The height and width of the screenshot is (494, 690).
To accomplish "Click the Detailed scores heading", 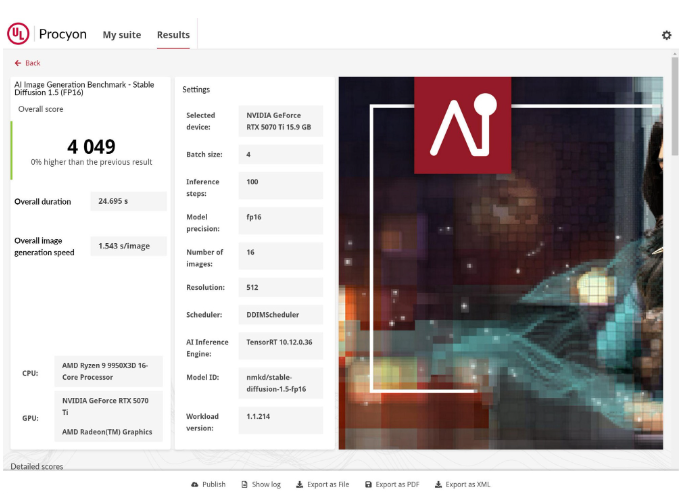I will pyautogui.click(x=37, y=466).
